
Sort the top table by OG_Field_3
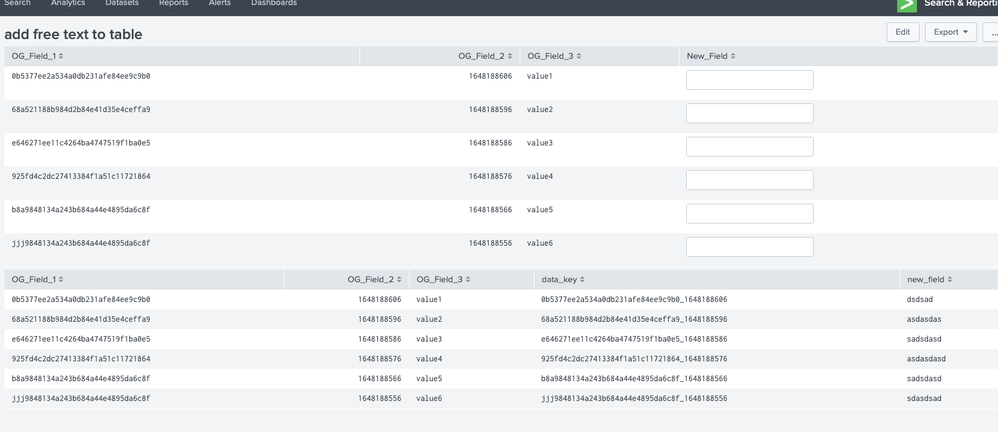coord(553,56)
